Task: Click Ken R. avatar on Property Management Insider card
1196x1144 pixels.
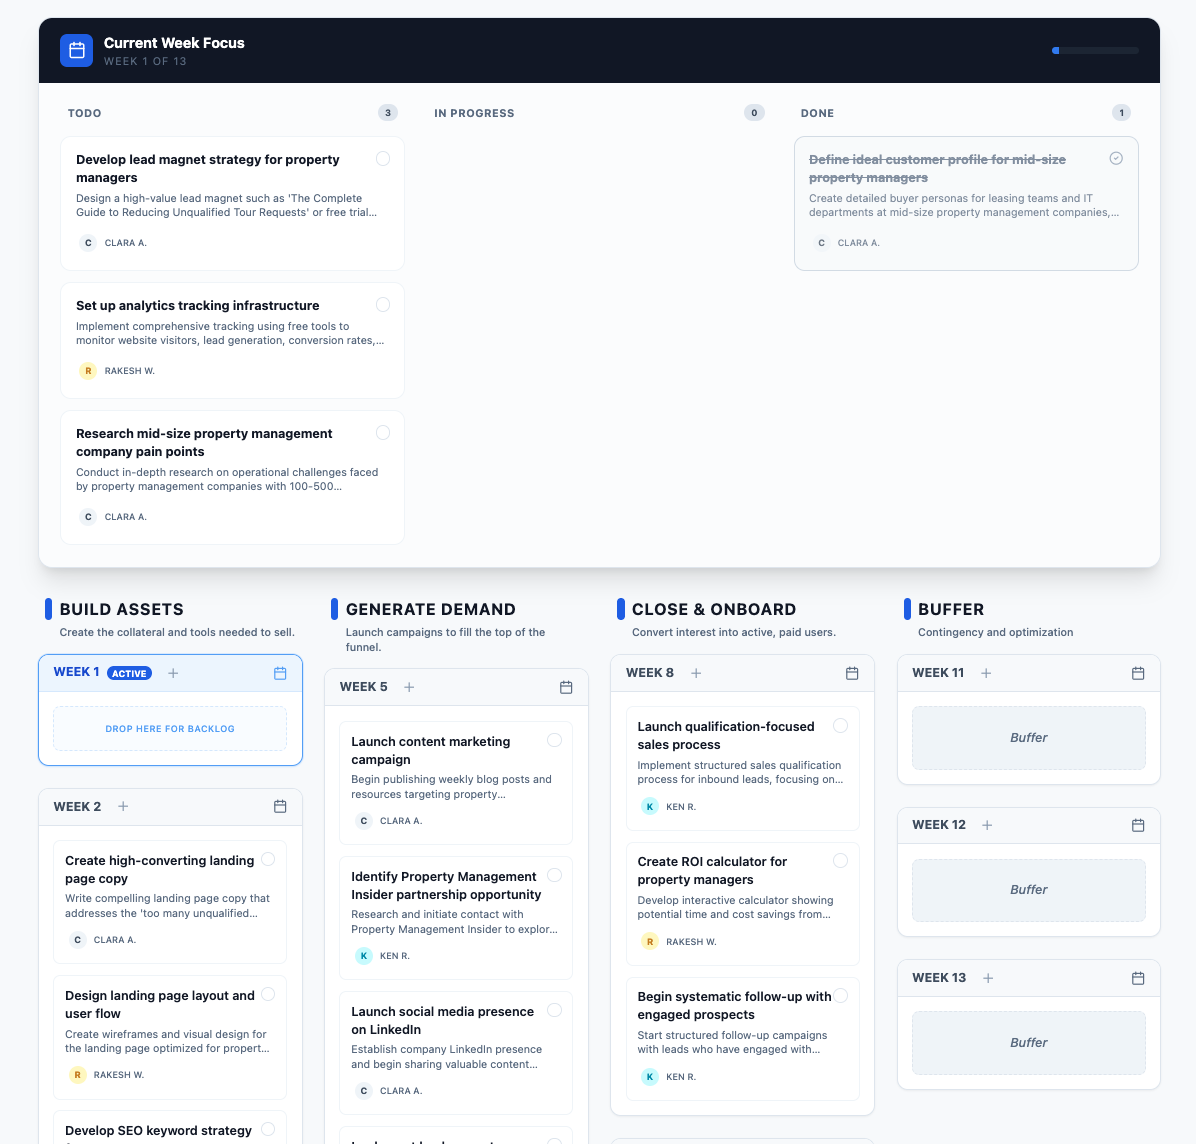Action: (363, 956)
